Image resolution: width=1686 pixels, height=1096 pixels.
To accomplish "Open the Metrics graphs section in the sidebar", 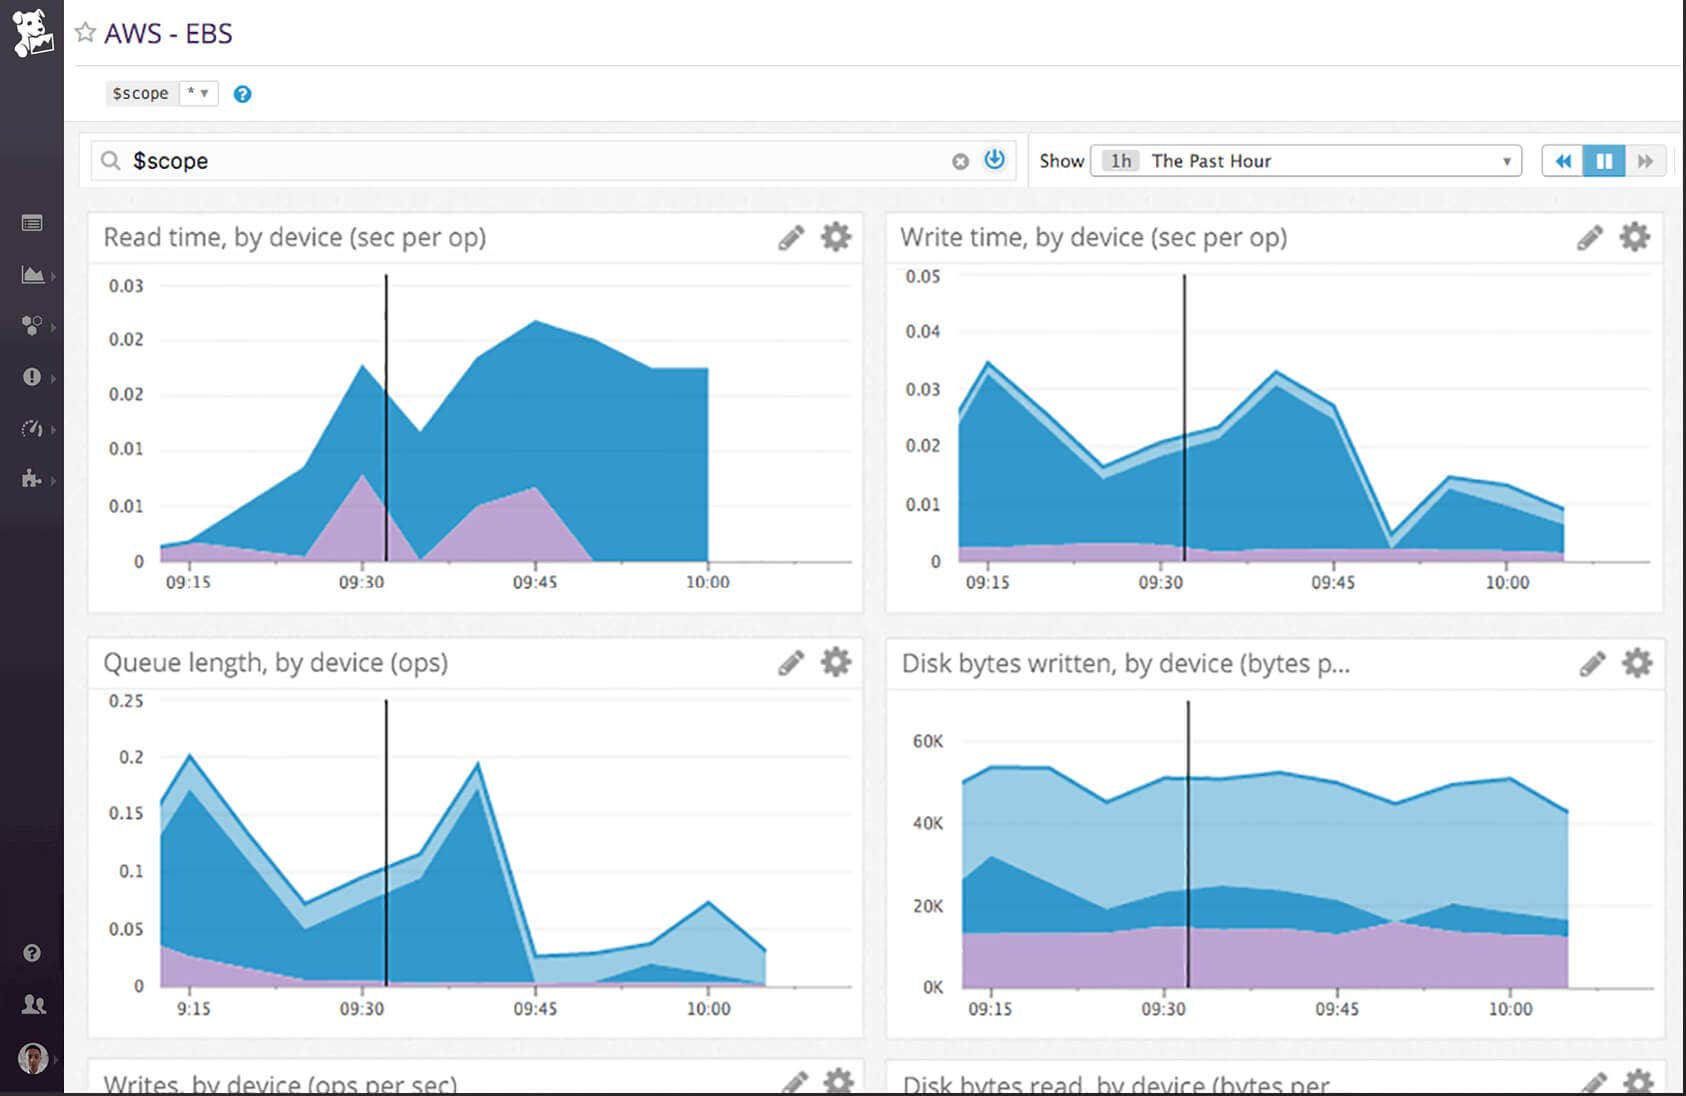I will click(x=33, y=275).
